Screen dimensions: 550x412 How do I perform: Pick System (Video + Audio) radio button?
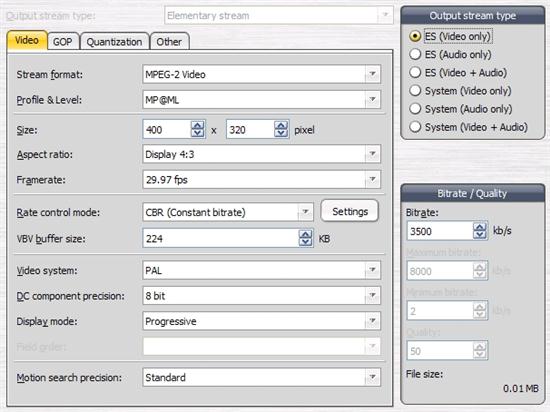(x=469, y=127)
